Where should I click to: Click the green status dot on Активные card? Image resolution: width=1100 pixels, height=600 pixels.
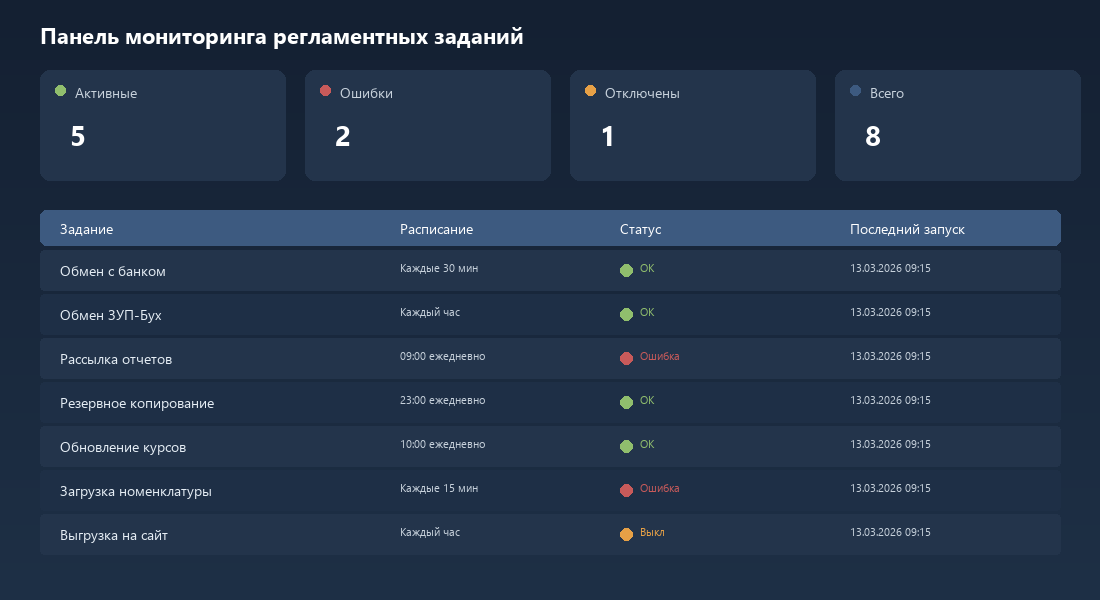tap(62, 91)
